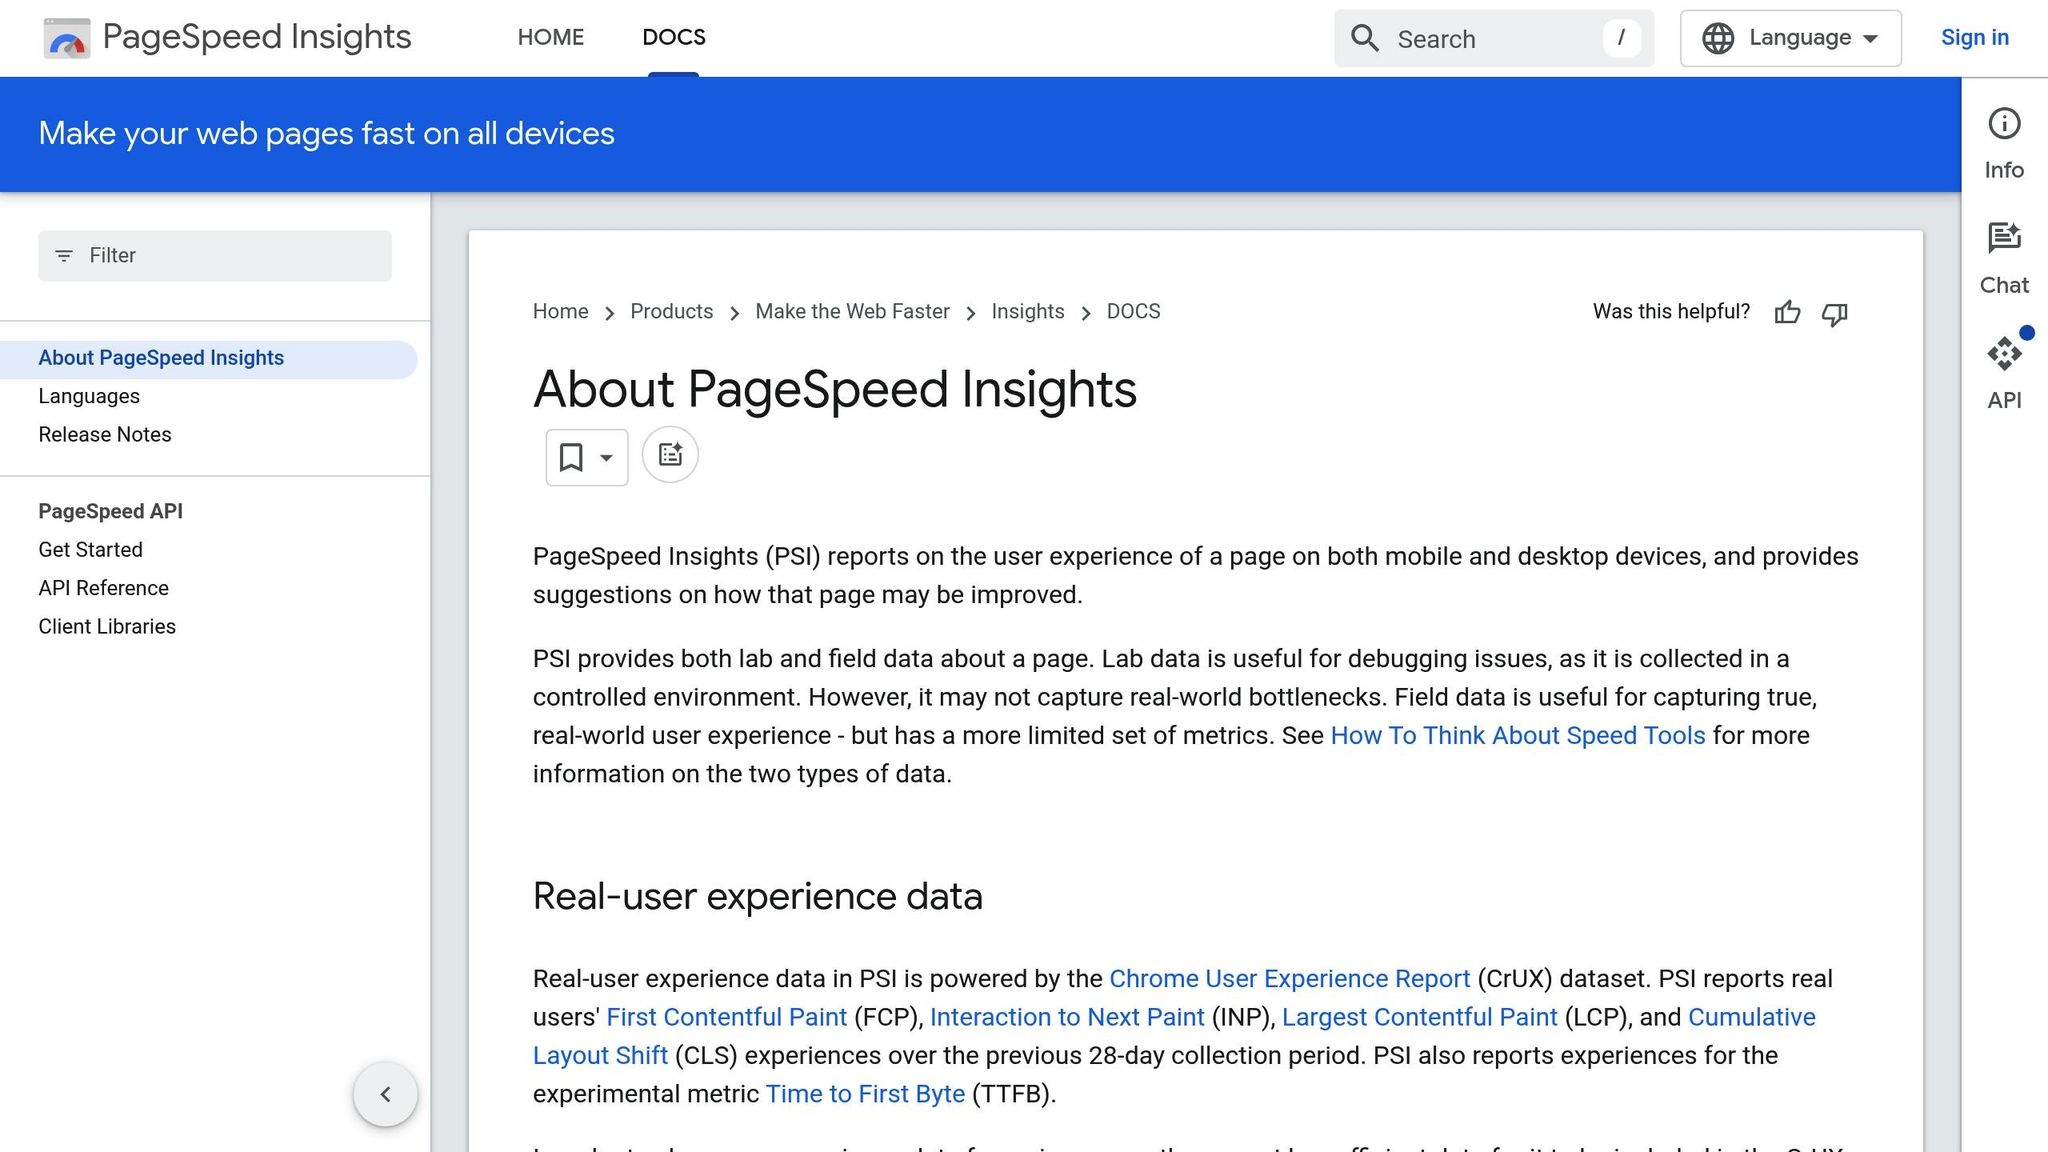Switch to the DOCS tab
Screen dimensions: 2048x1152
(x=674, y=38)
